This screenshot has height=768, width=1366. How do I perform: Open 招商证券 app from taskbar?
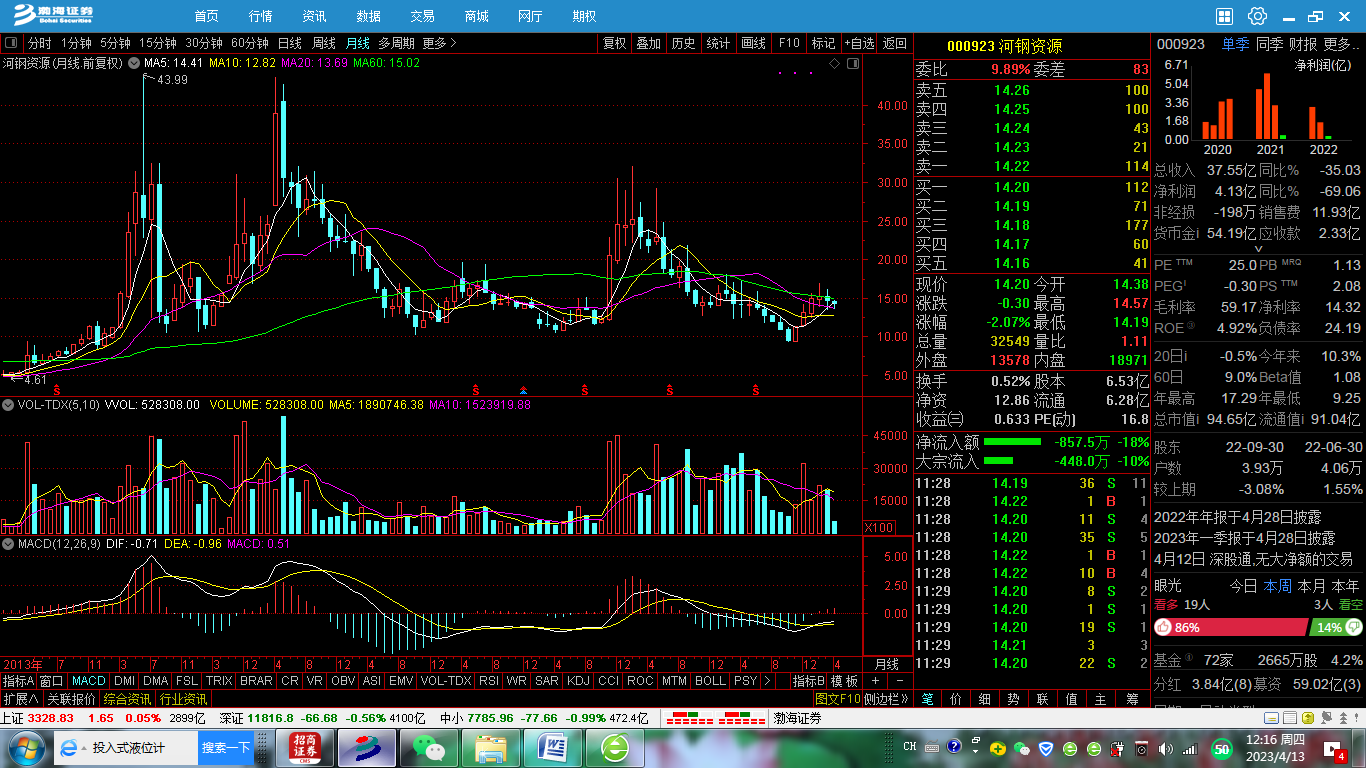304,748
